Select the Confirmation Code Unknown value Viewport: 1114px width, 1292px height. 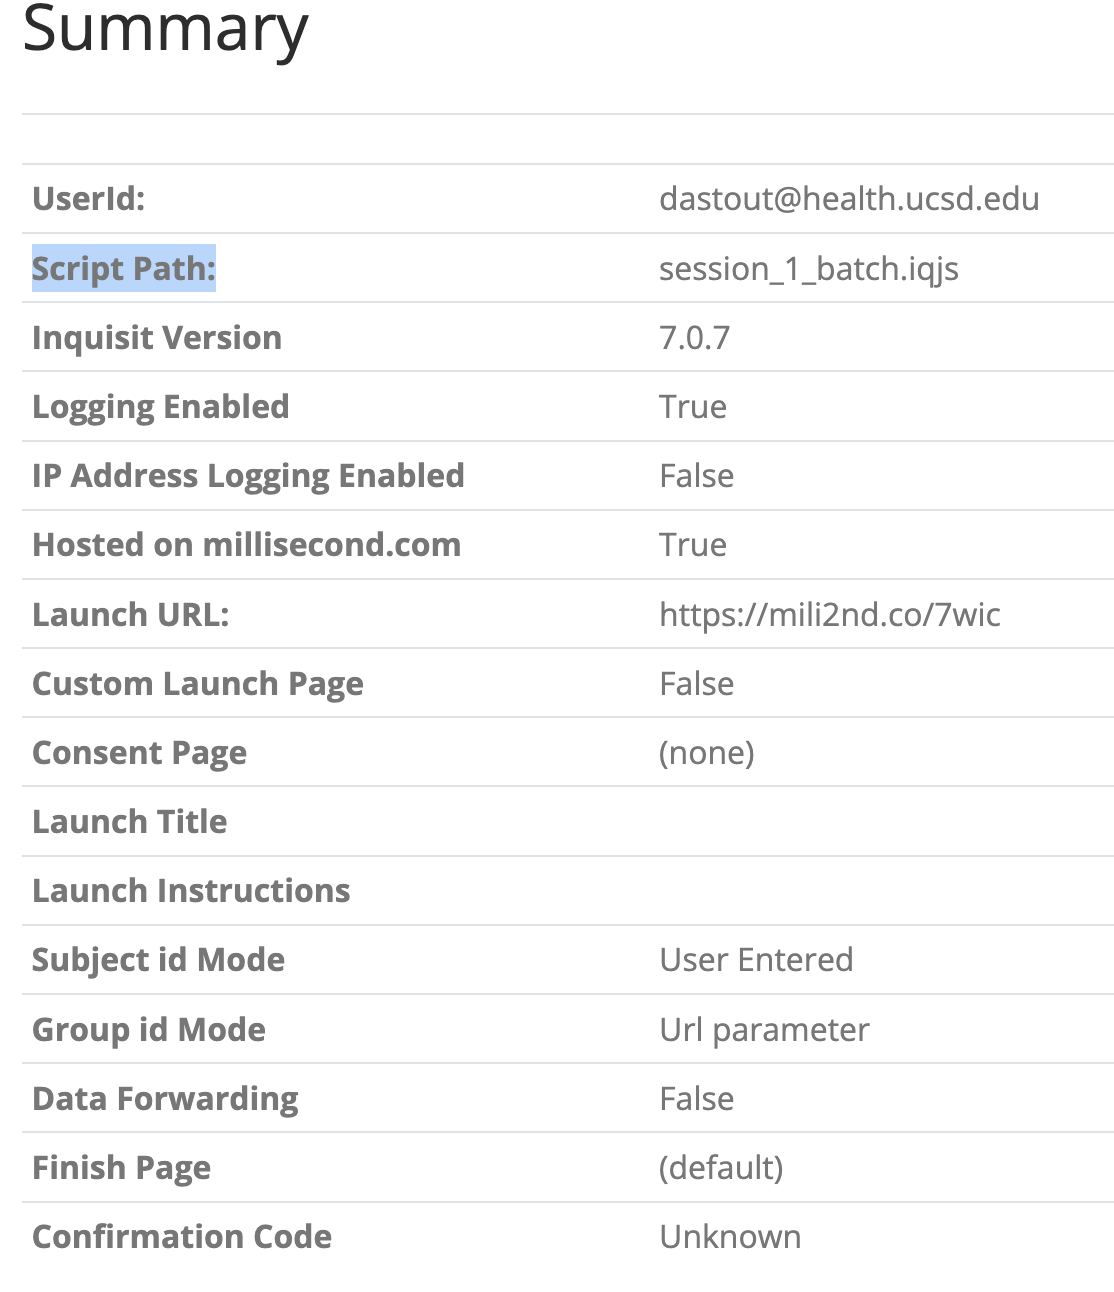click(730, 1237)
